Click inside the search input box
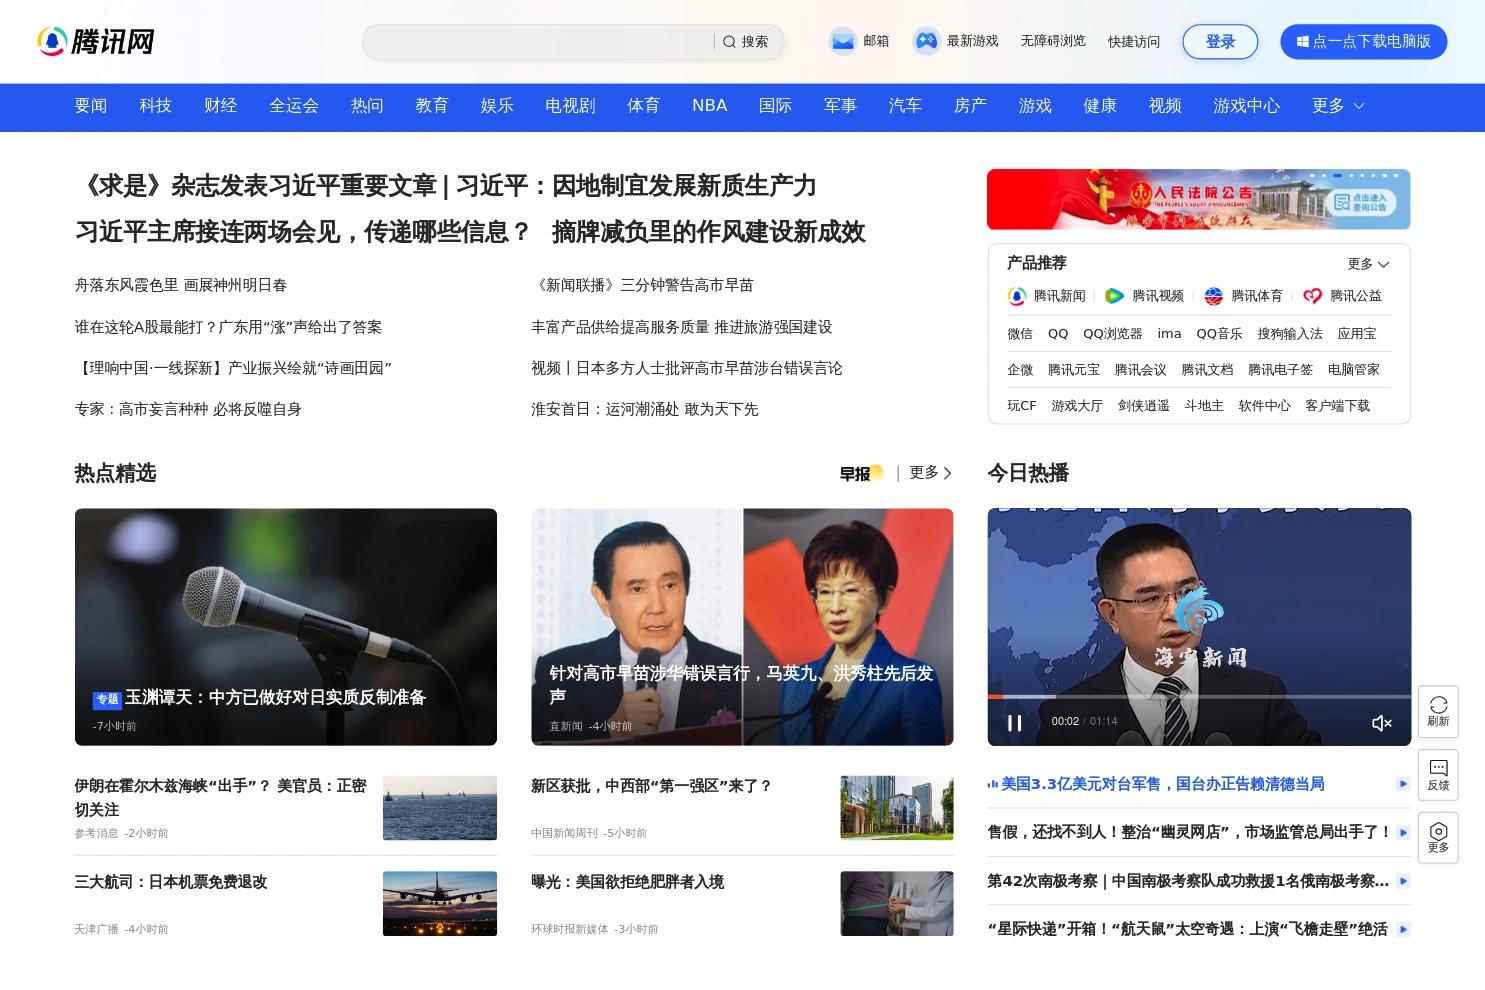This screenshot has height=990, width=1485. [x=540, y=41]
